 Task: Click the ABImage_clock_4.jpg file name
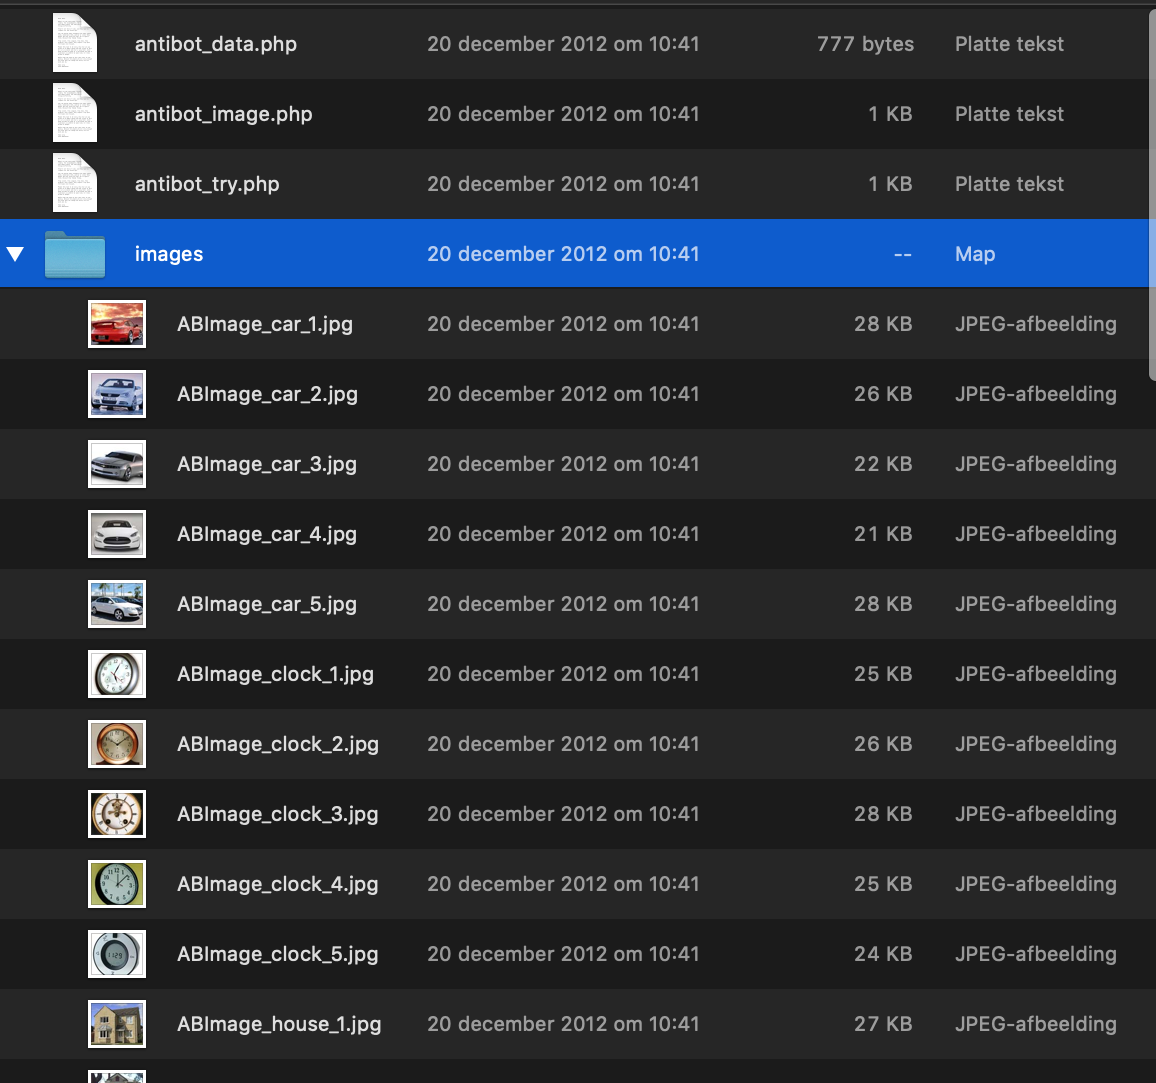tap(278, 884)
